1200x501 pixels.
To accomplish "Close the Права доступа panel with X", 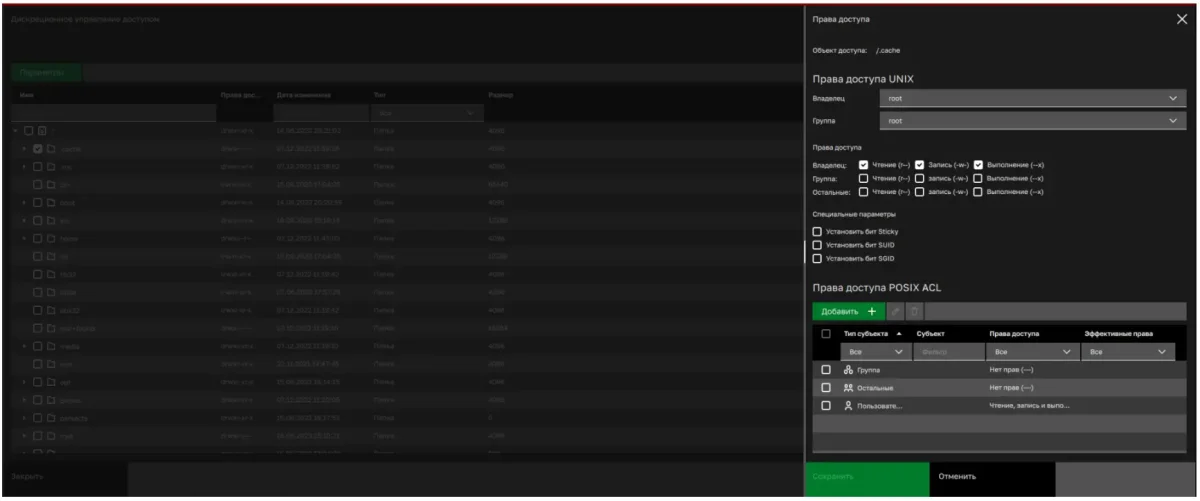I will click(x=1181, y=20).
